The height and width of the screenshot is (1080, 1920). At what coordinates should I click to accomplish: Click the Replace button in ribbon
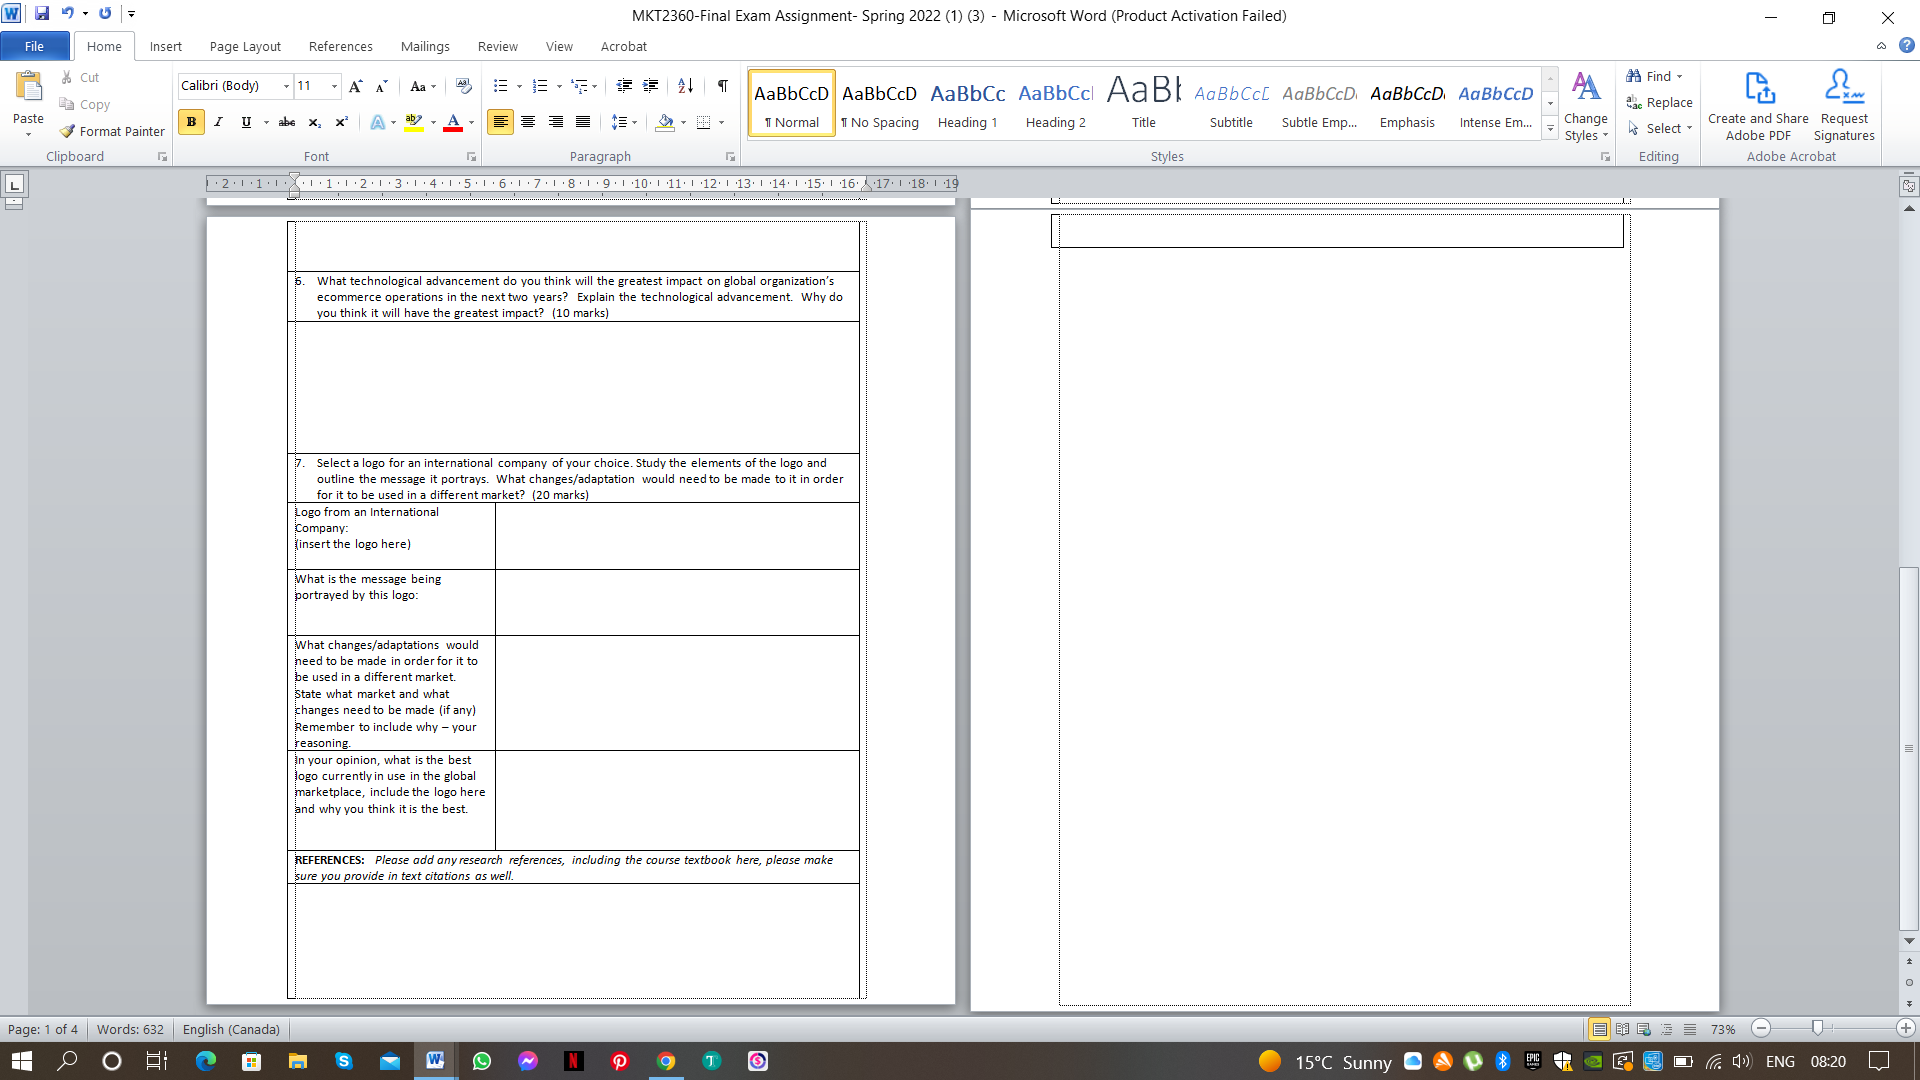[1663, 102]
